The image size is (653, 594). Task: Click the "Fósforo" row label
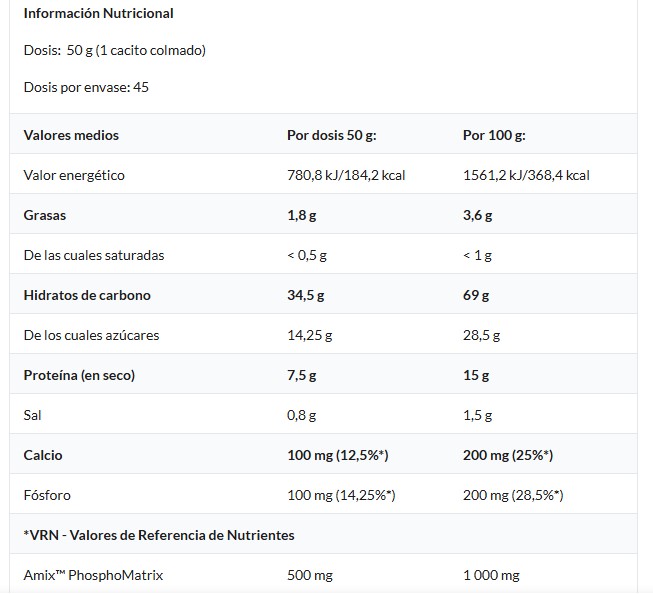[47, 495]
